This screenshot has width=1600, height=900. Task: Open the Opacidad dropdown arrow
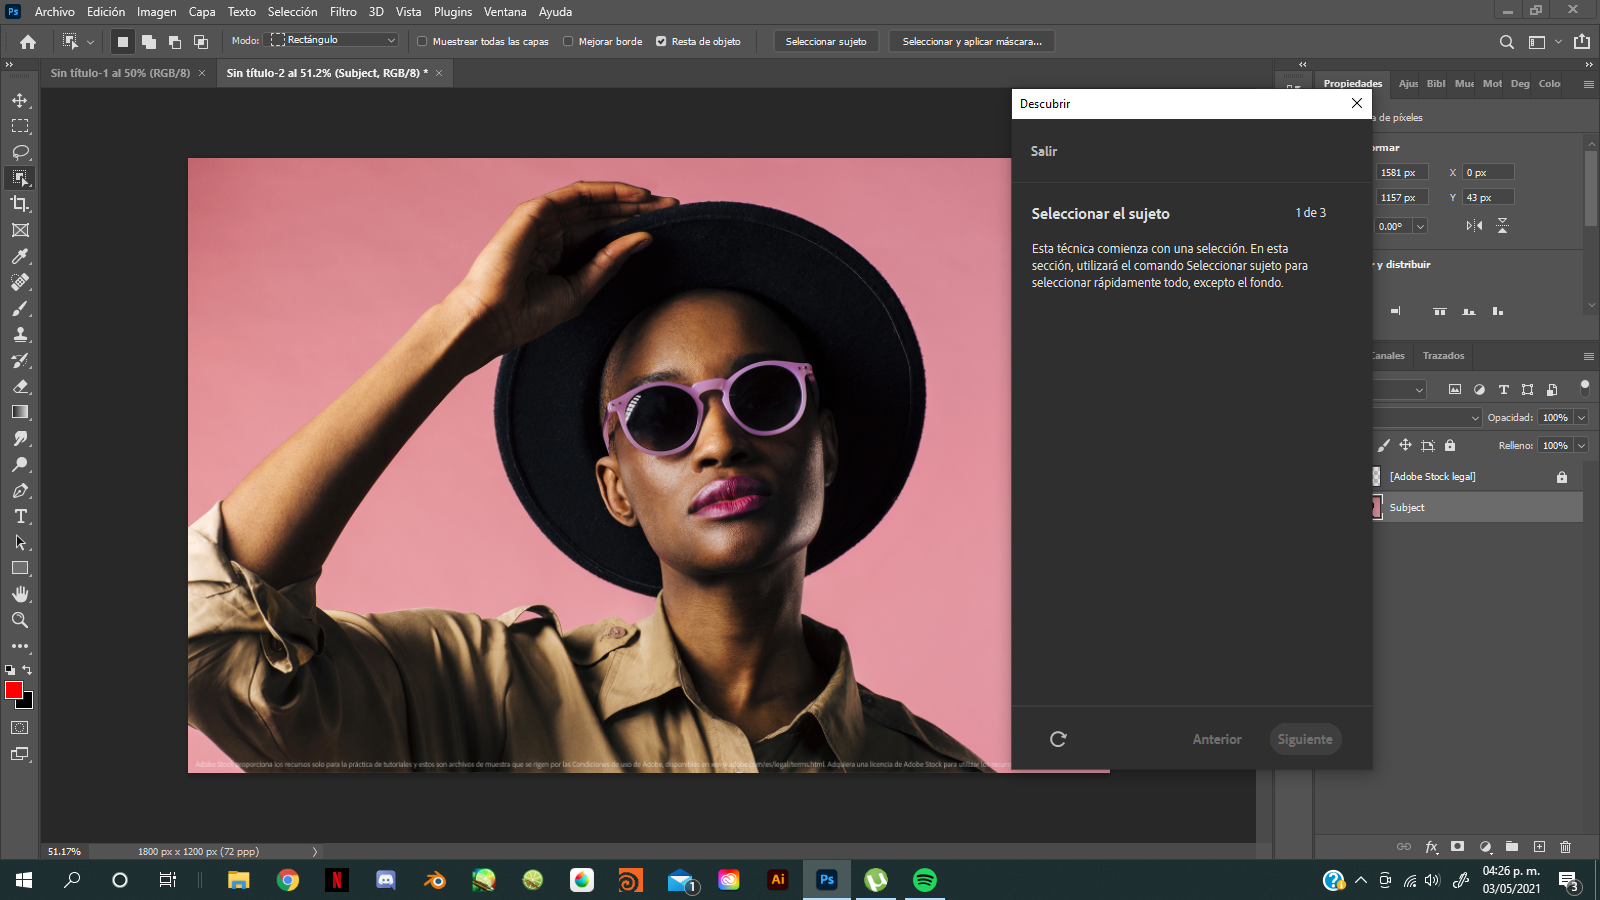[1581, 418]
